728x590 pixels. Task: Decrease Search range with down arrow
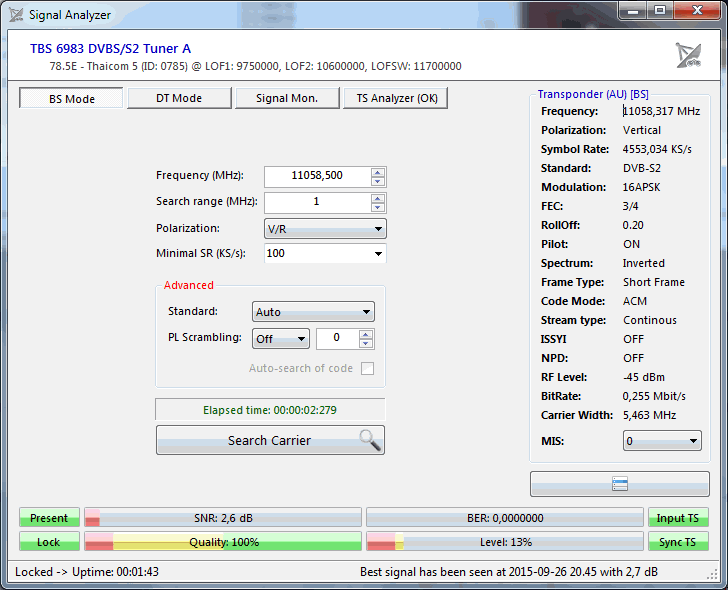[x=378, y=207]
